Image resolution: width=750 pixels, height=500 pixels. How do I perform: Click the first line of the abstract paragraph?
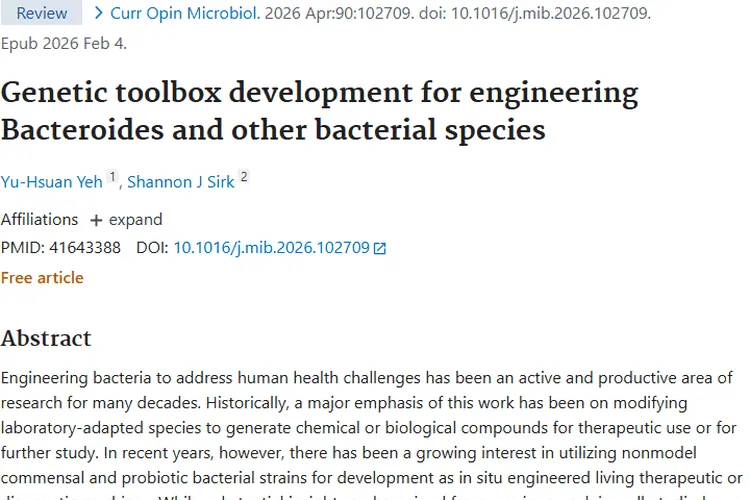point(367,377)
